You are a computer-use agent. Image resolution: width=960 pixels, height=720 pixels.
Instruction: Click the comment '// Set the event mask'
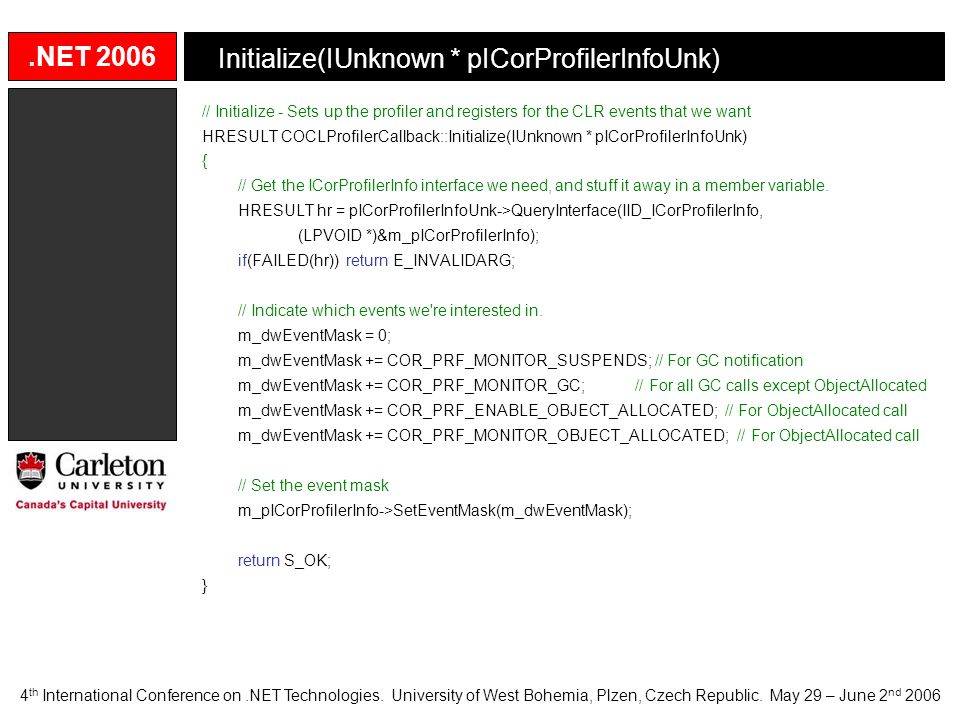[313, 486]
